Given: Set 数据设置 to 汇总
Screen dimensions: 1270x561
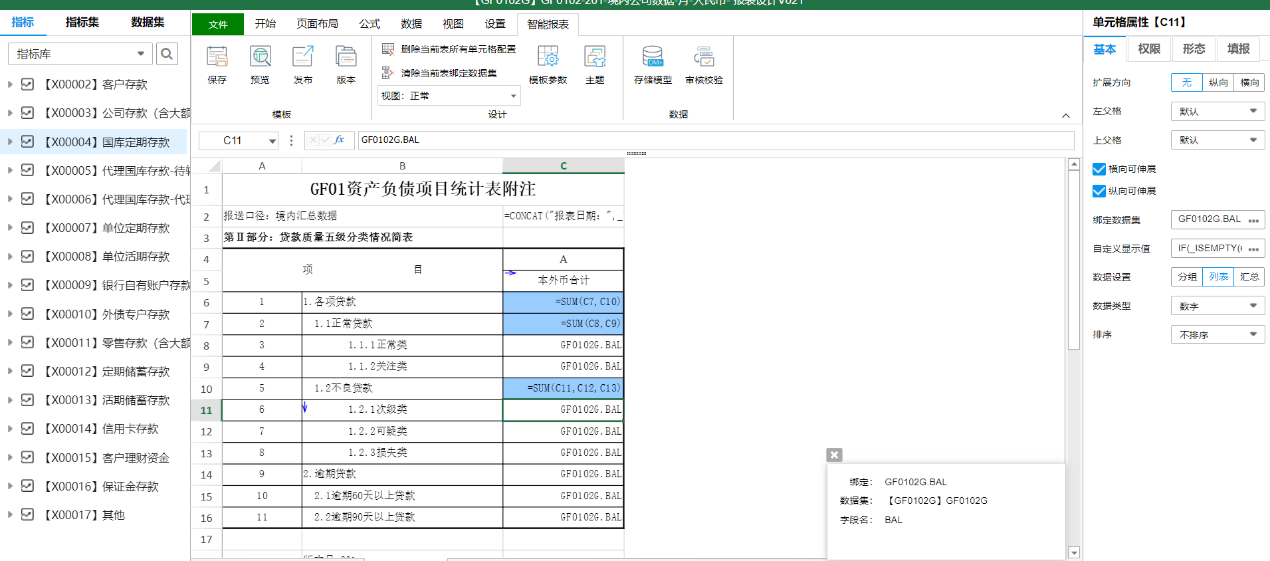Looking at the screenshot, I should point(1250,277).
